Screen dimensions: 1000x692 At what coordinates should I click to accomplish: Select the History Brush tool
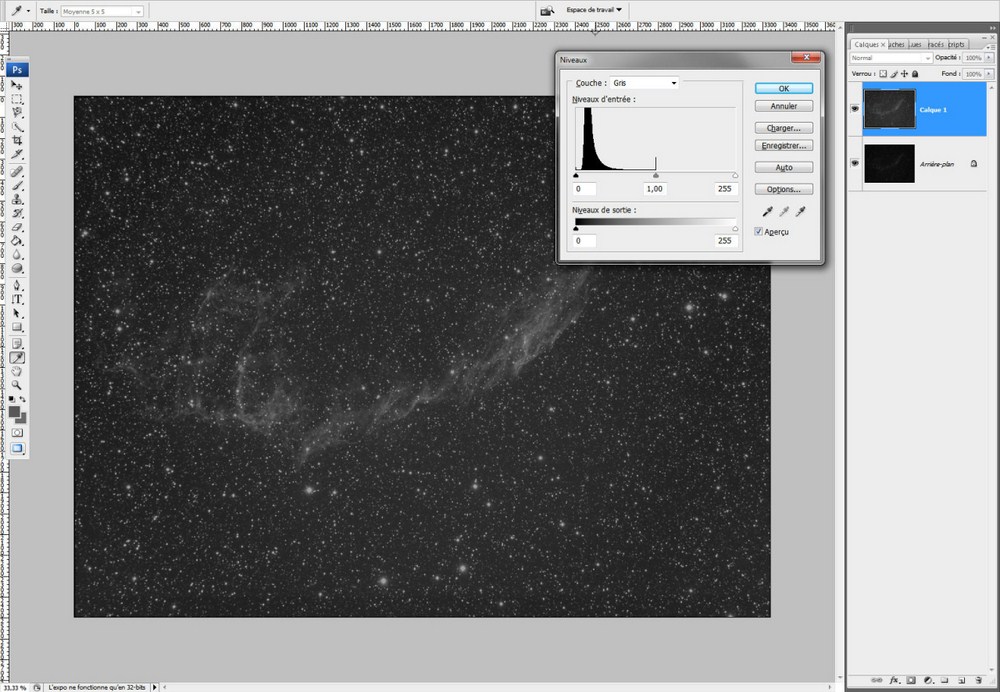pyautogui.click(x=17, y=214)
